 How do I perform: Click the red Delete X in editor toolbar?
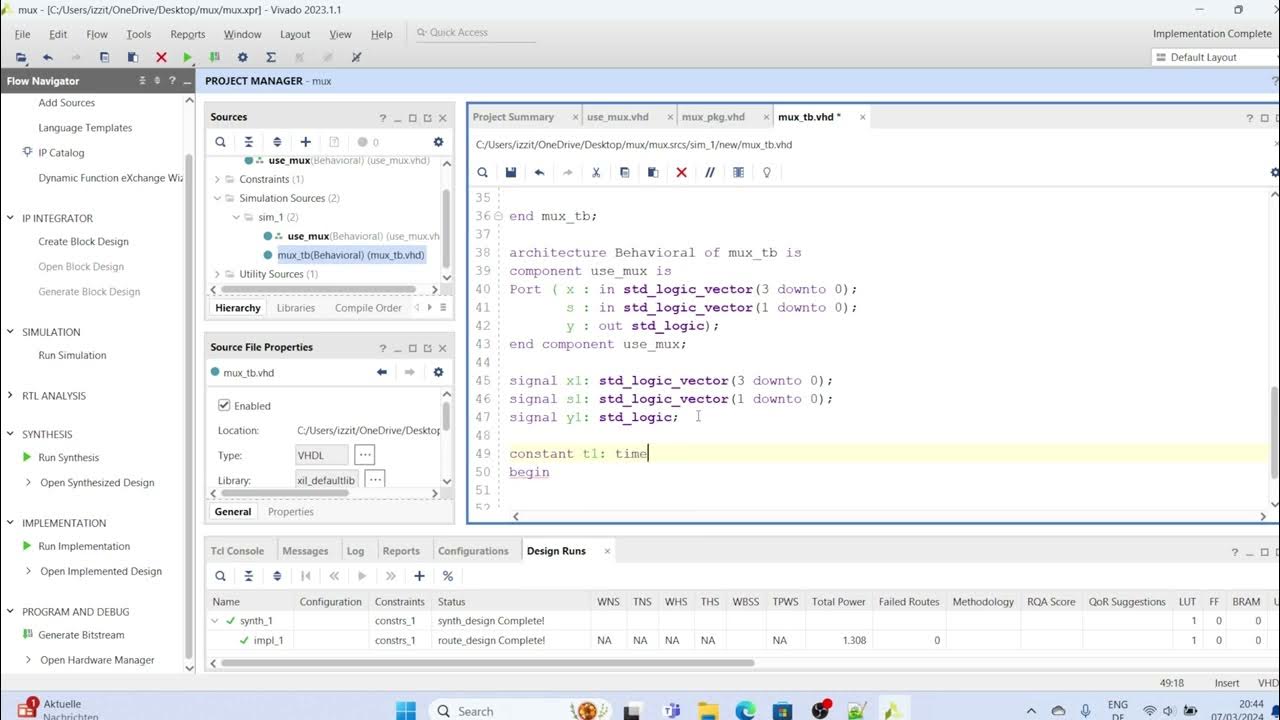(682, 172)
